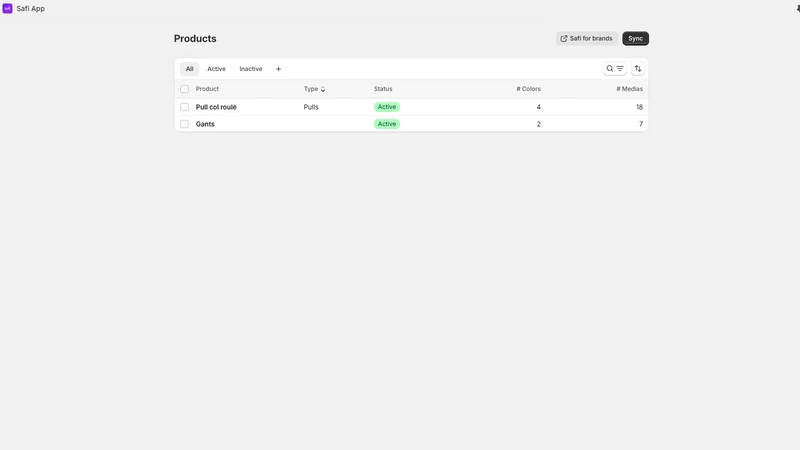Screen dimensions: 800x450
Task: Click the Product column header
Action: point(207,89)
